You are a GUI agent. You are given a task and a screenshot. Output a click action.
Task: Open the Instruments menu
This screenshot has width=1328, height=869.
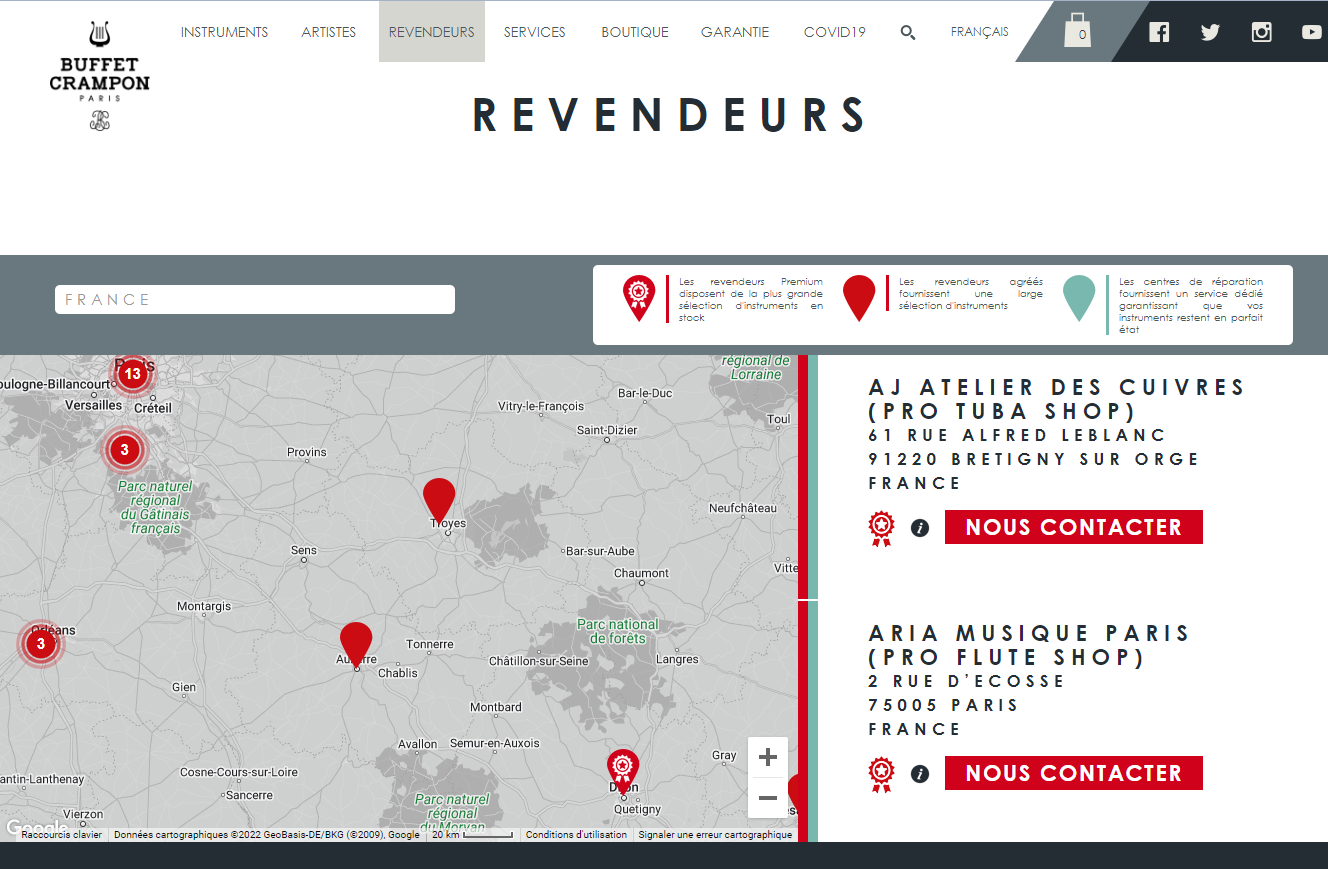[x=224, y=32]
